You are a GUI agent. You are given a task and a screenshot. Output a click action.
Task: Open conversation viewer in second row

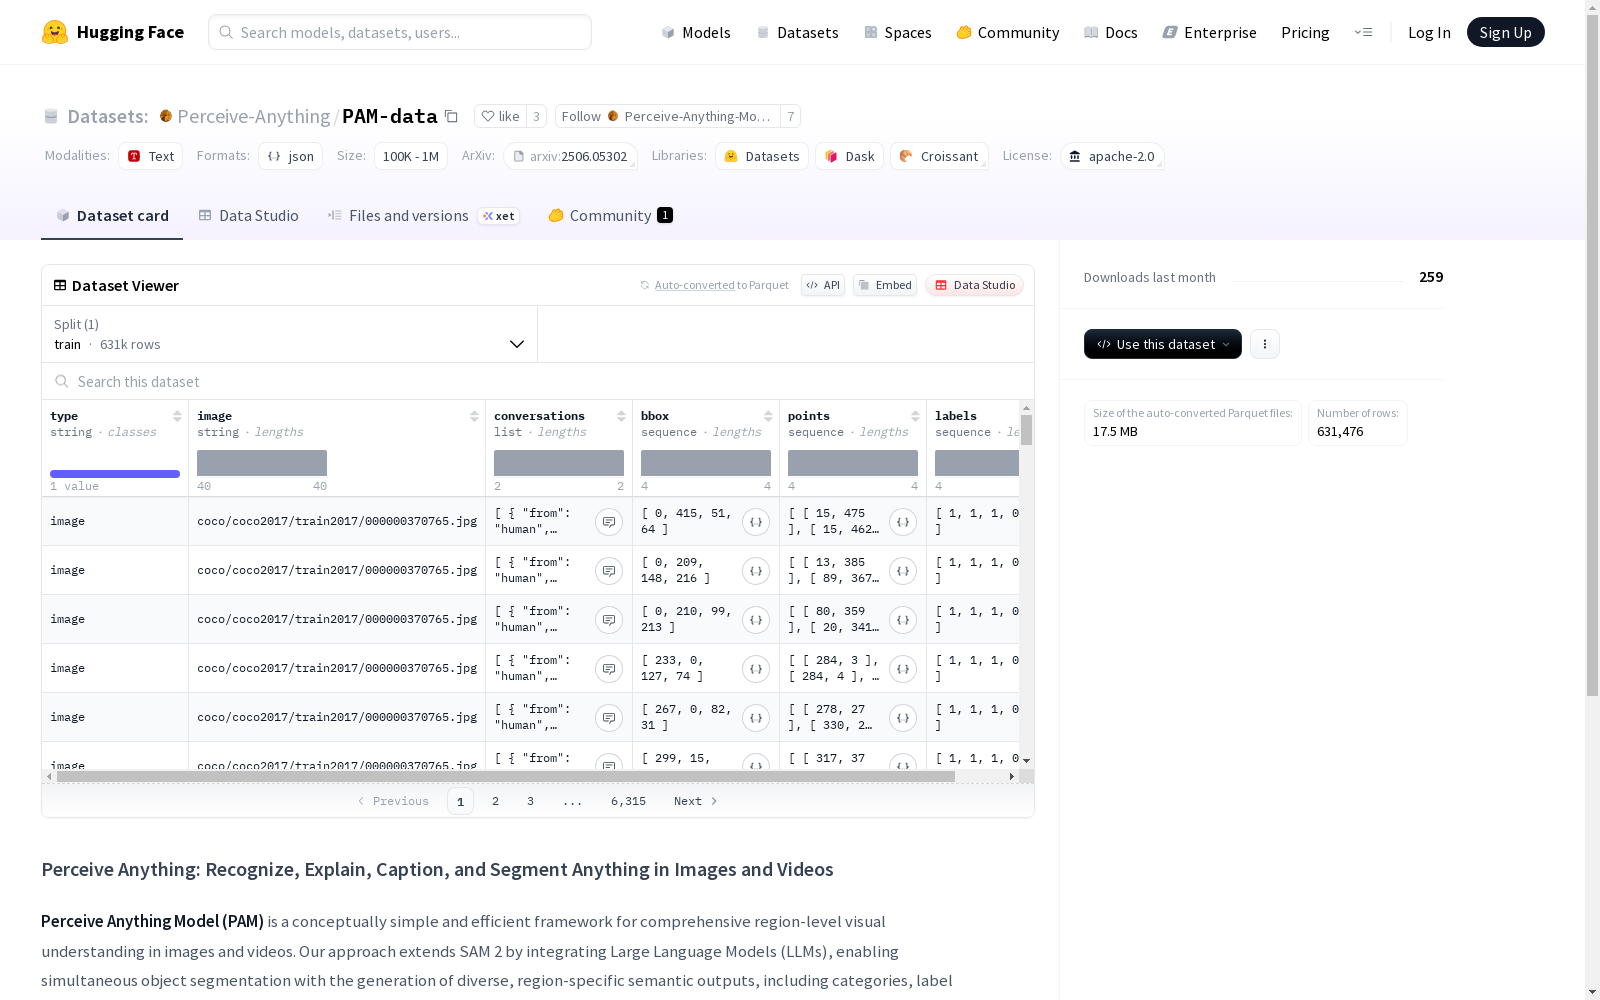click(609, 571)
